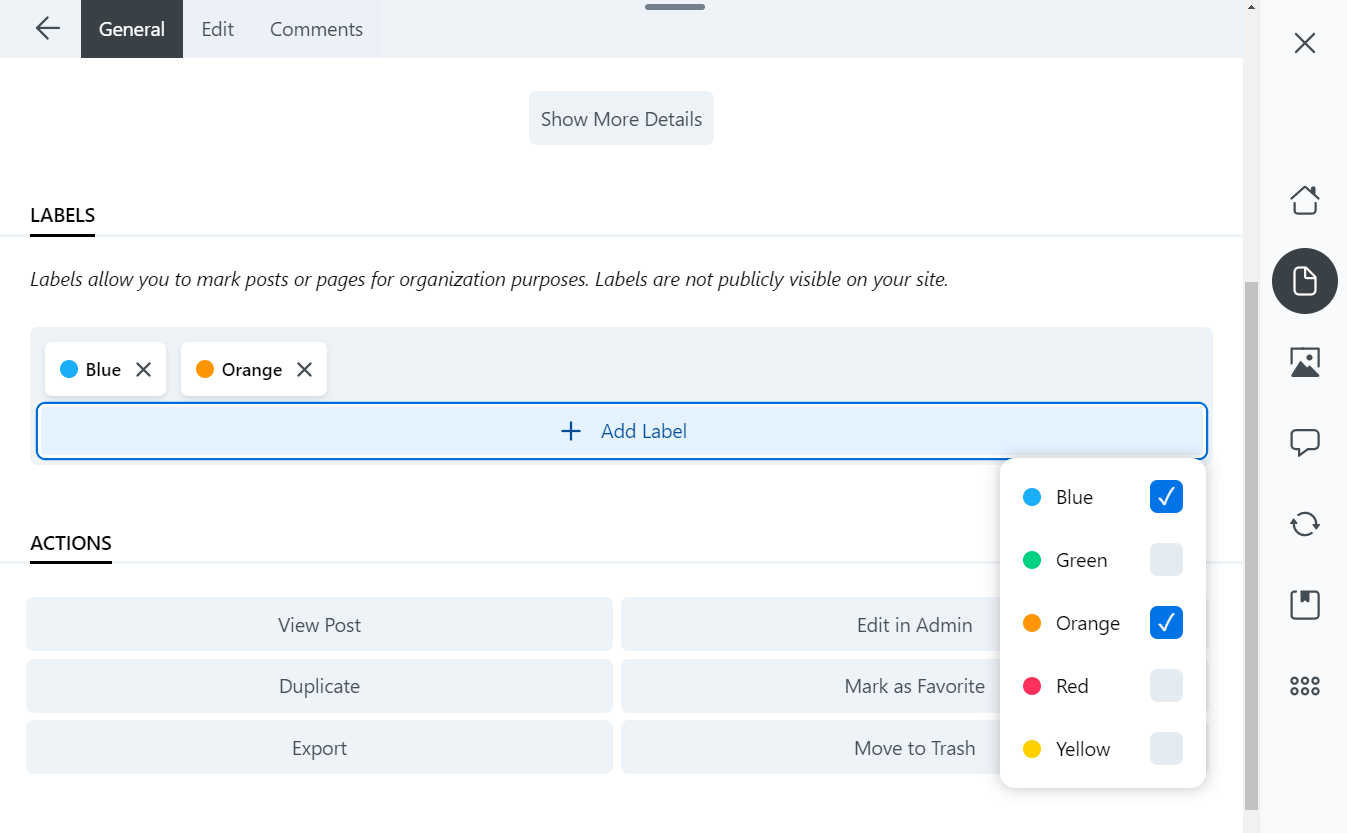The height and width of the screenshot is (833, 1347).
Task: Click the View Post button
Action: (319, 625)
